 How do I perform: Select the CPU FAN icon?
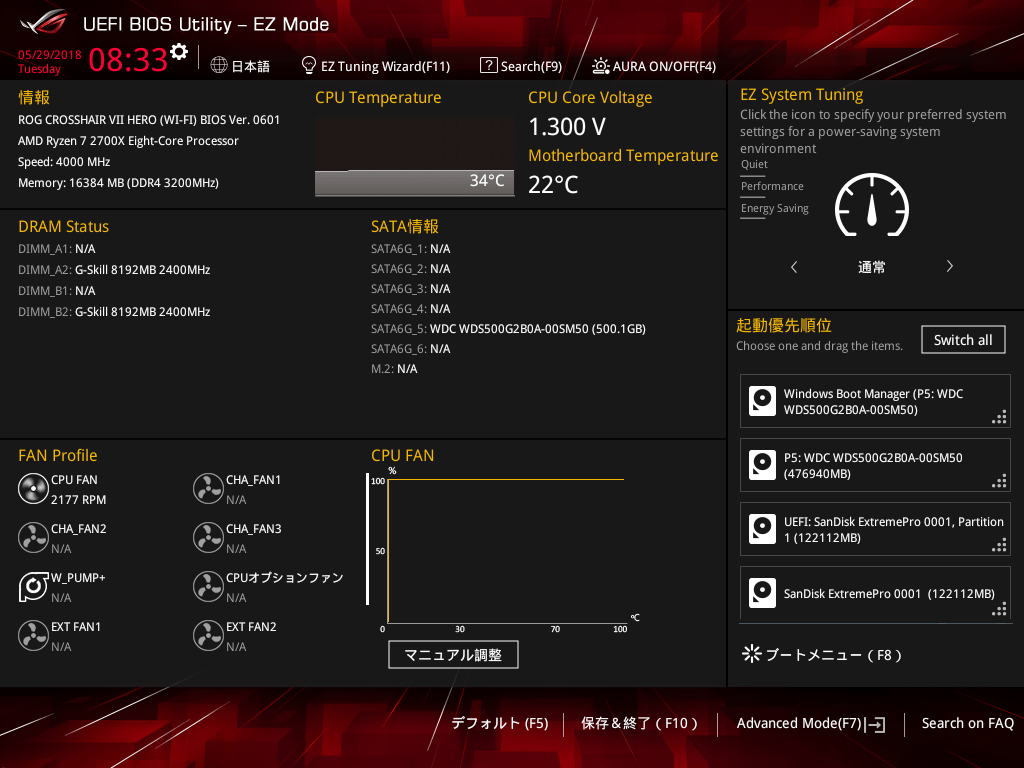tap(33, 488)
